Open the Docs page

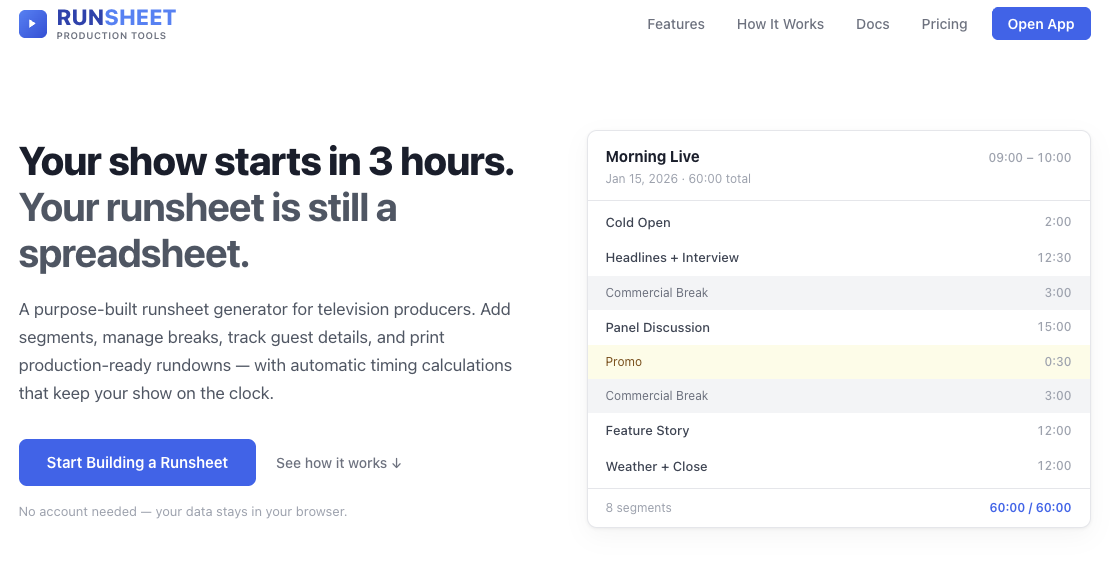(872, 24)
